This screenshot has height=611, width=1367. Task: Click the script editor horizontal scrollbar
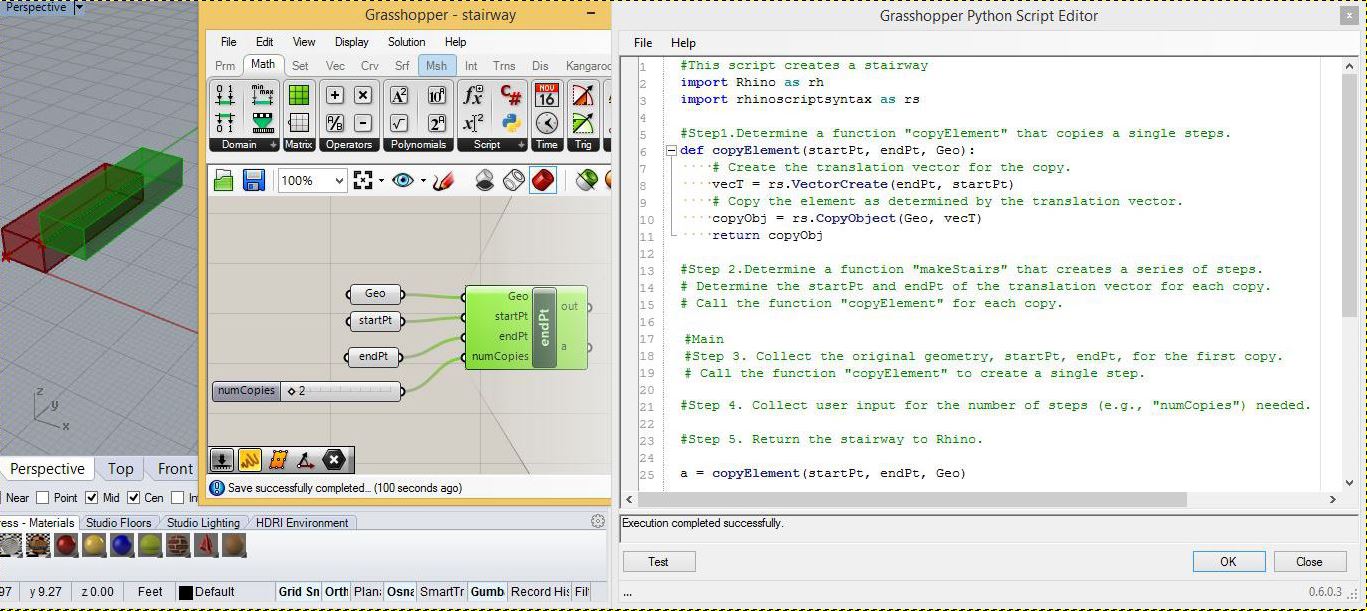tap(914, 499)
